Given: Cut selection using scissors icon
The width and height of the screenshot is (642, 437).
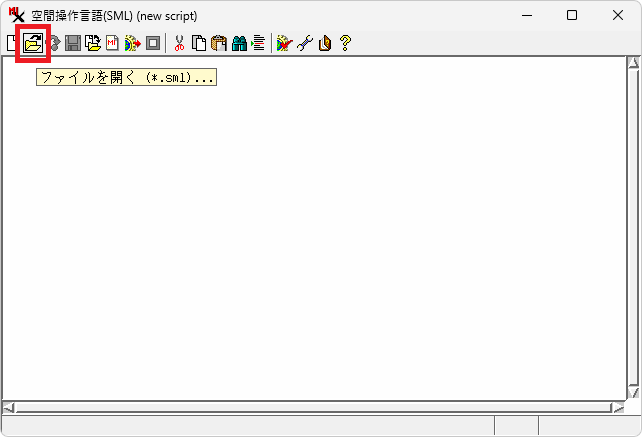Looking at the screenshot, I should [x=179, y=43].
